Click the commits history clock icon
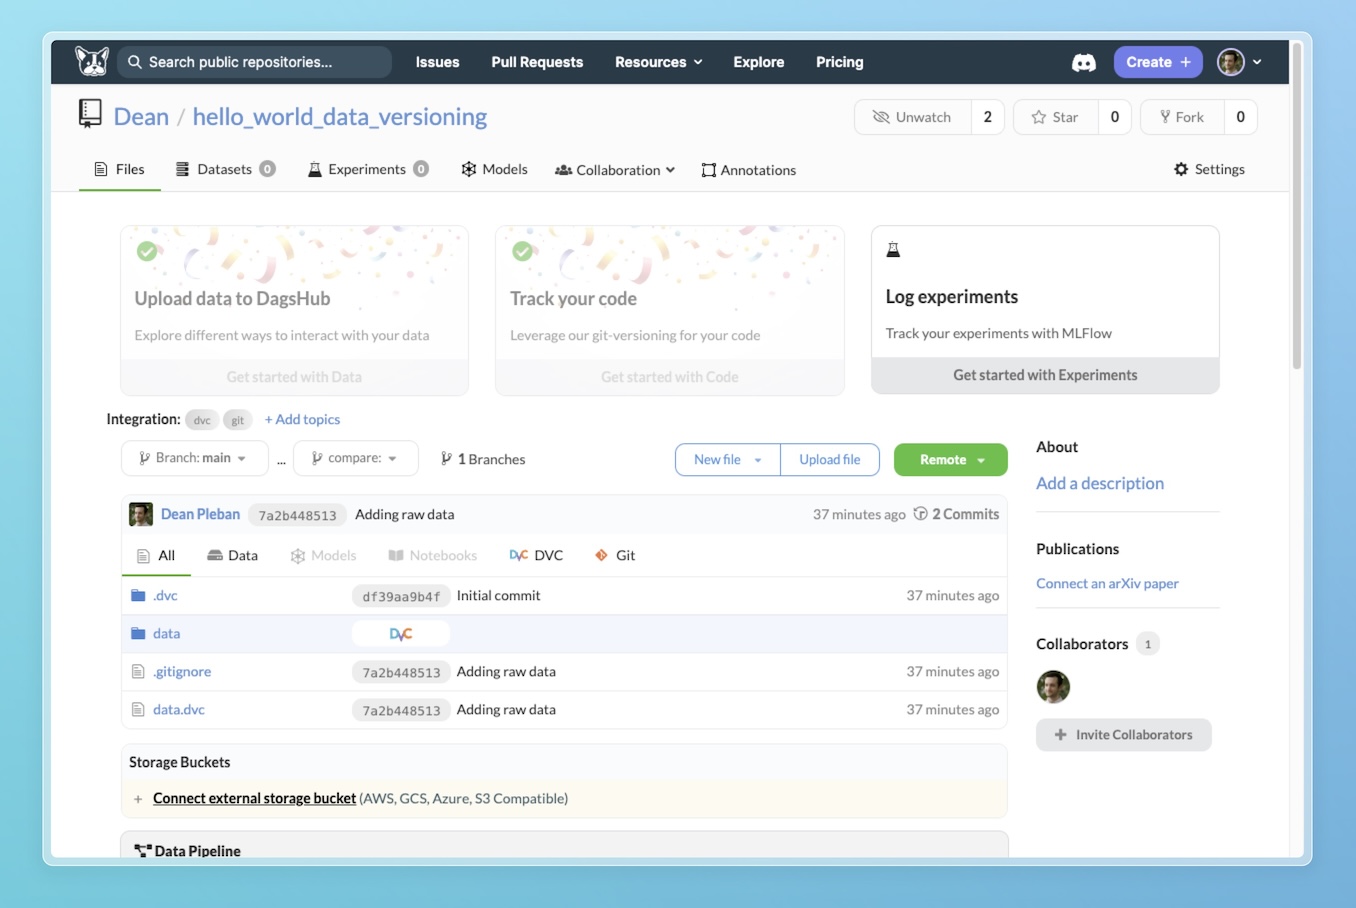The image size is (1356, 908). click(x=919, y=513)
